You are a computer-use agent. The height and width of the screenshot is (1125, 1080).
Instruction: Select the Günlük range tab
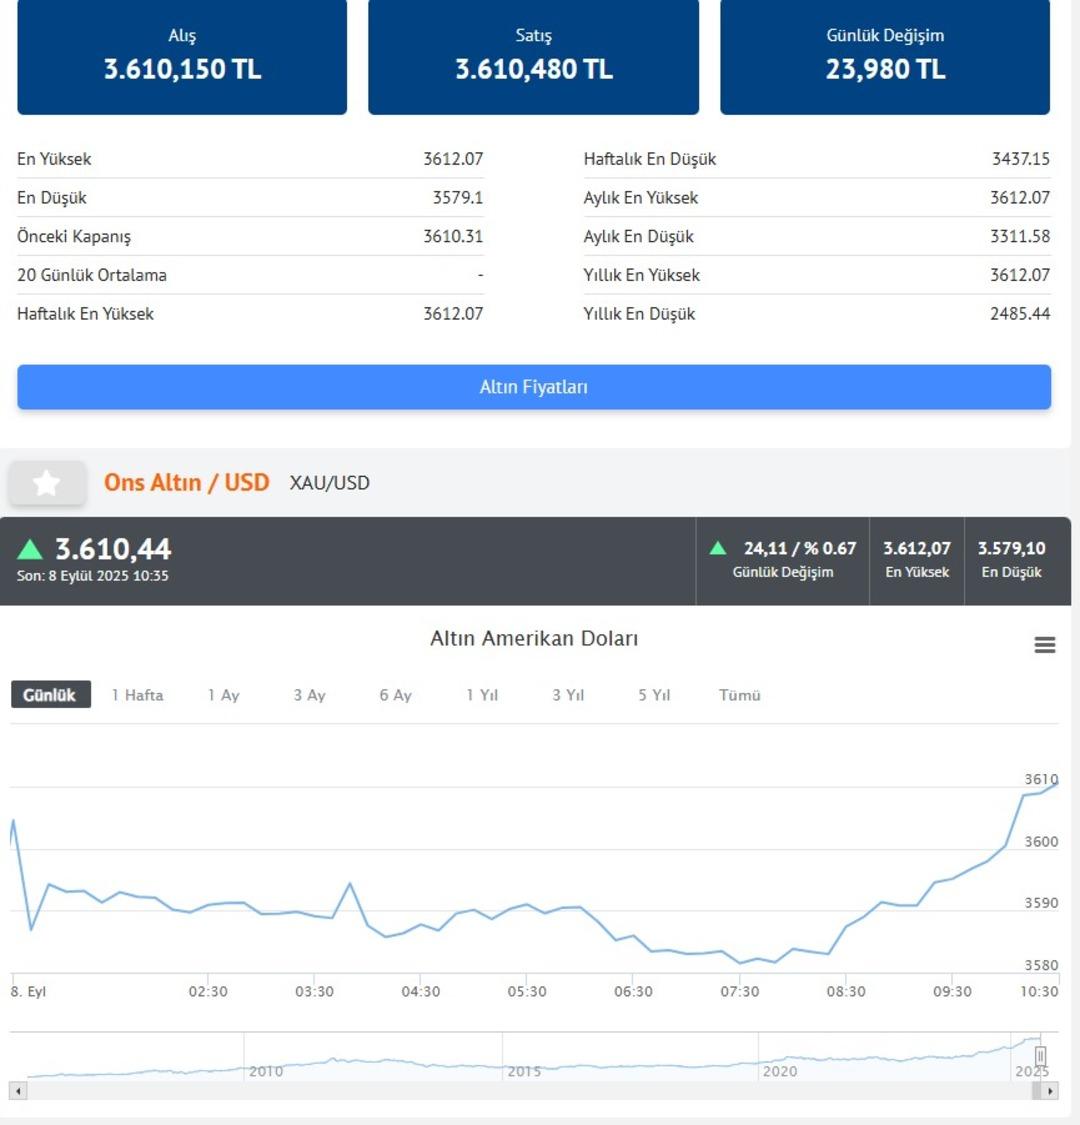click(x=50, y=695)
